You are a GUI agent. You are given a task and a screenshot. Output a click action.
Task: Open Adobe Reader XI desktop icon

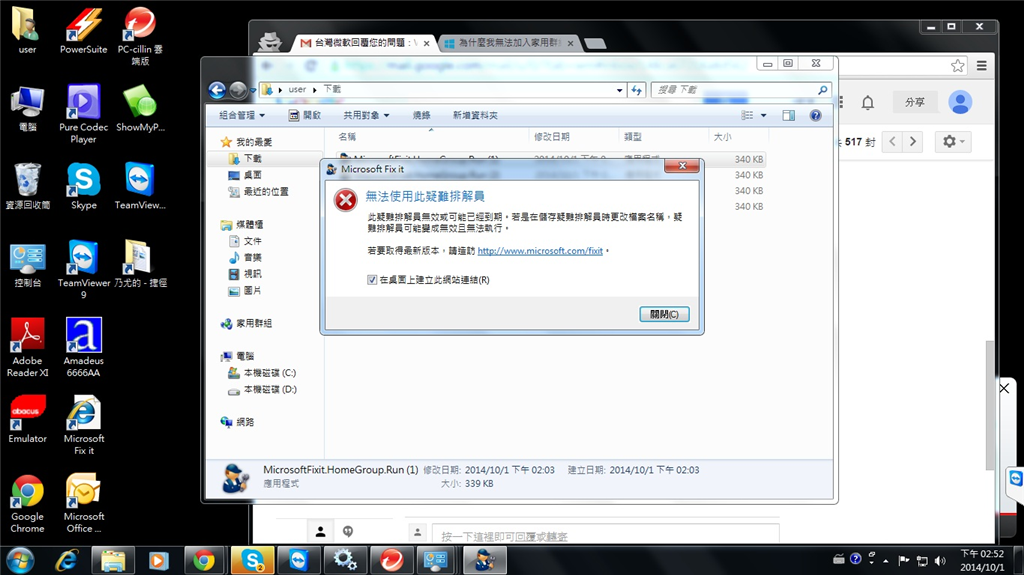coord(27,348)
